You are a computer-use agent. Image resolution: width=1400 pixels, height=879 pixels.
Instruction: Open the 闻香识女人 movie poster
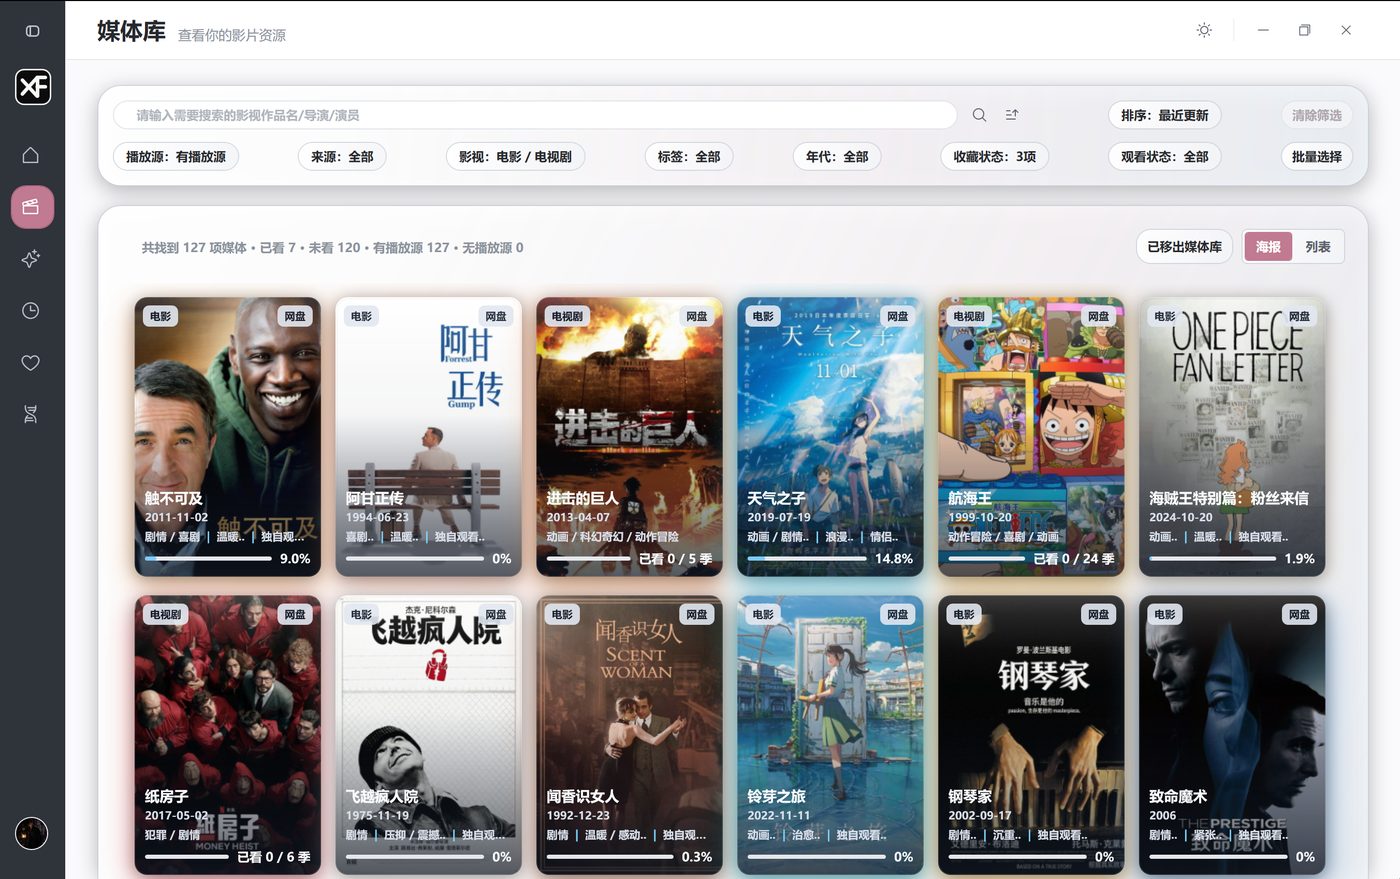pos(630,735)
